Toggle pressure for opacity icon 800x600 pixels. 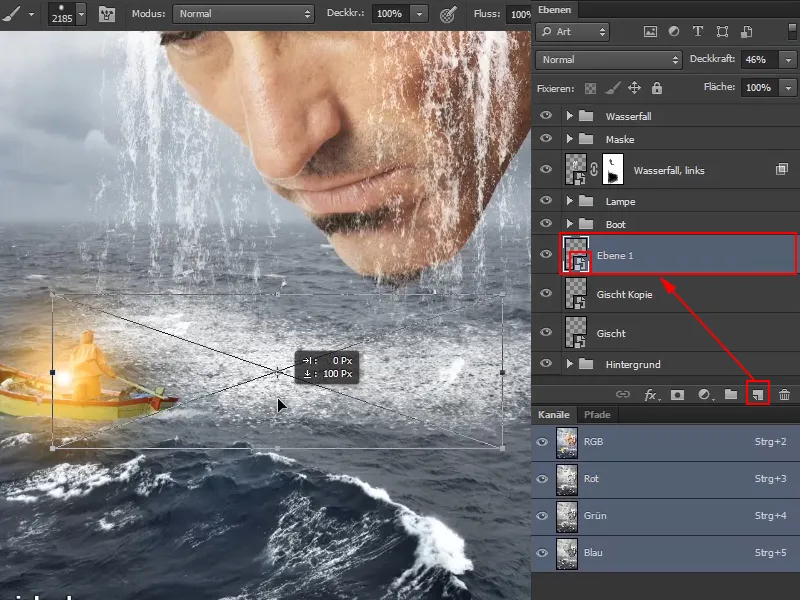[x=448, y=14]
